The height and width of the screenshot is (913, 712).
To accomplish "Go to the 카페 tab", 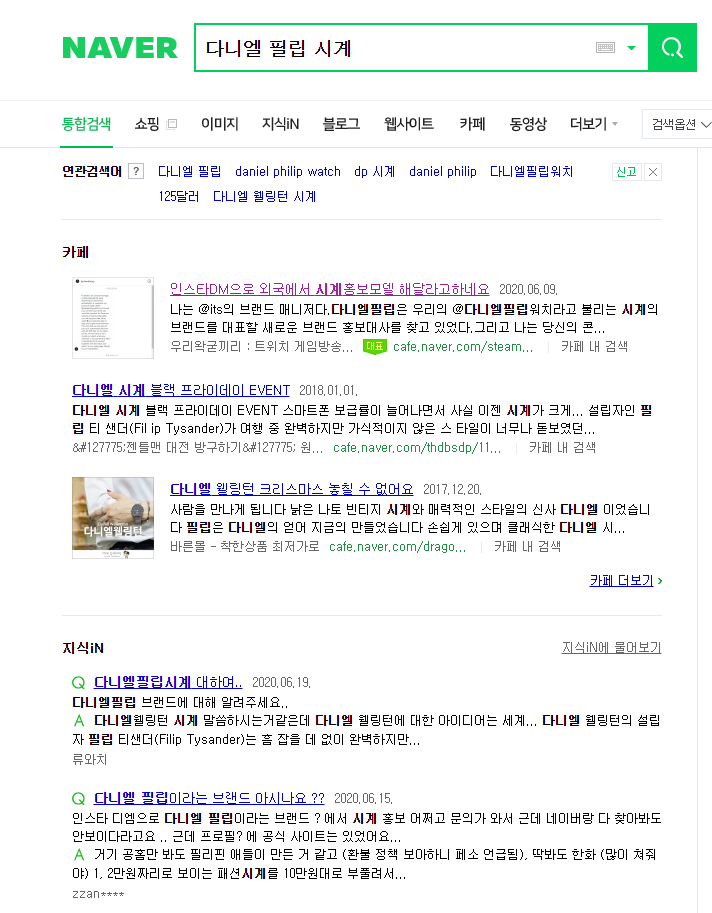I will (472, 123).
